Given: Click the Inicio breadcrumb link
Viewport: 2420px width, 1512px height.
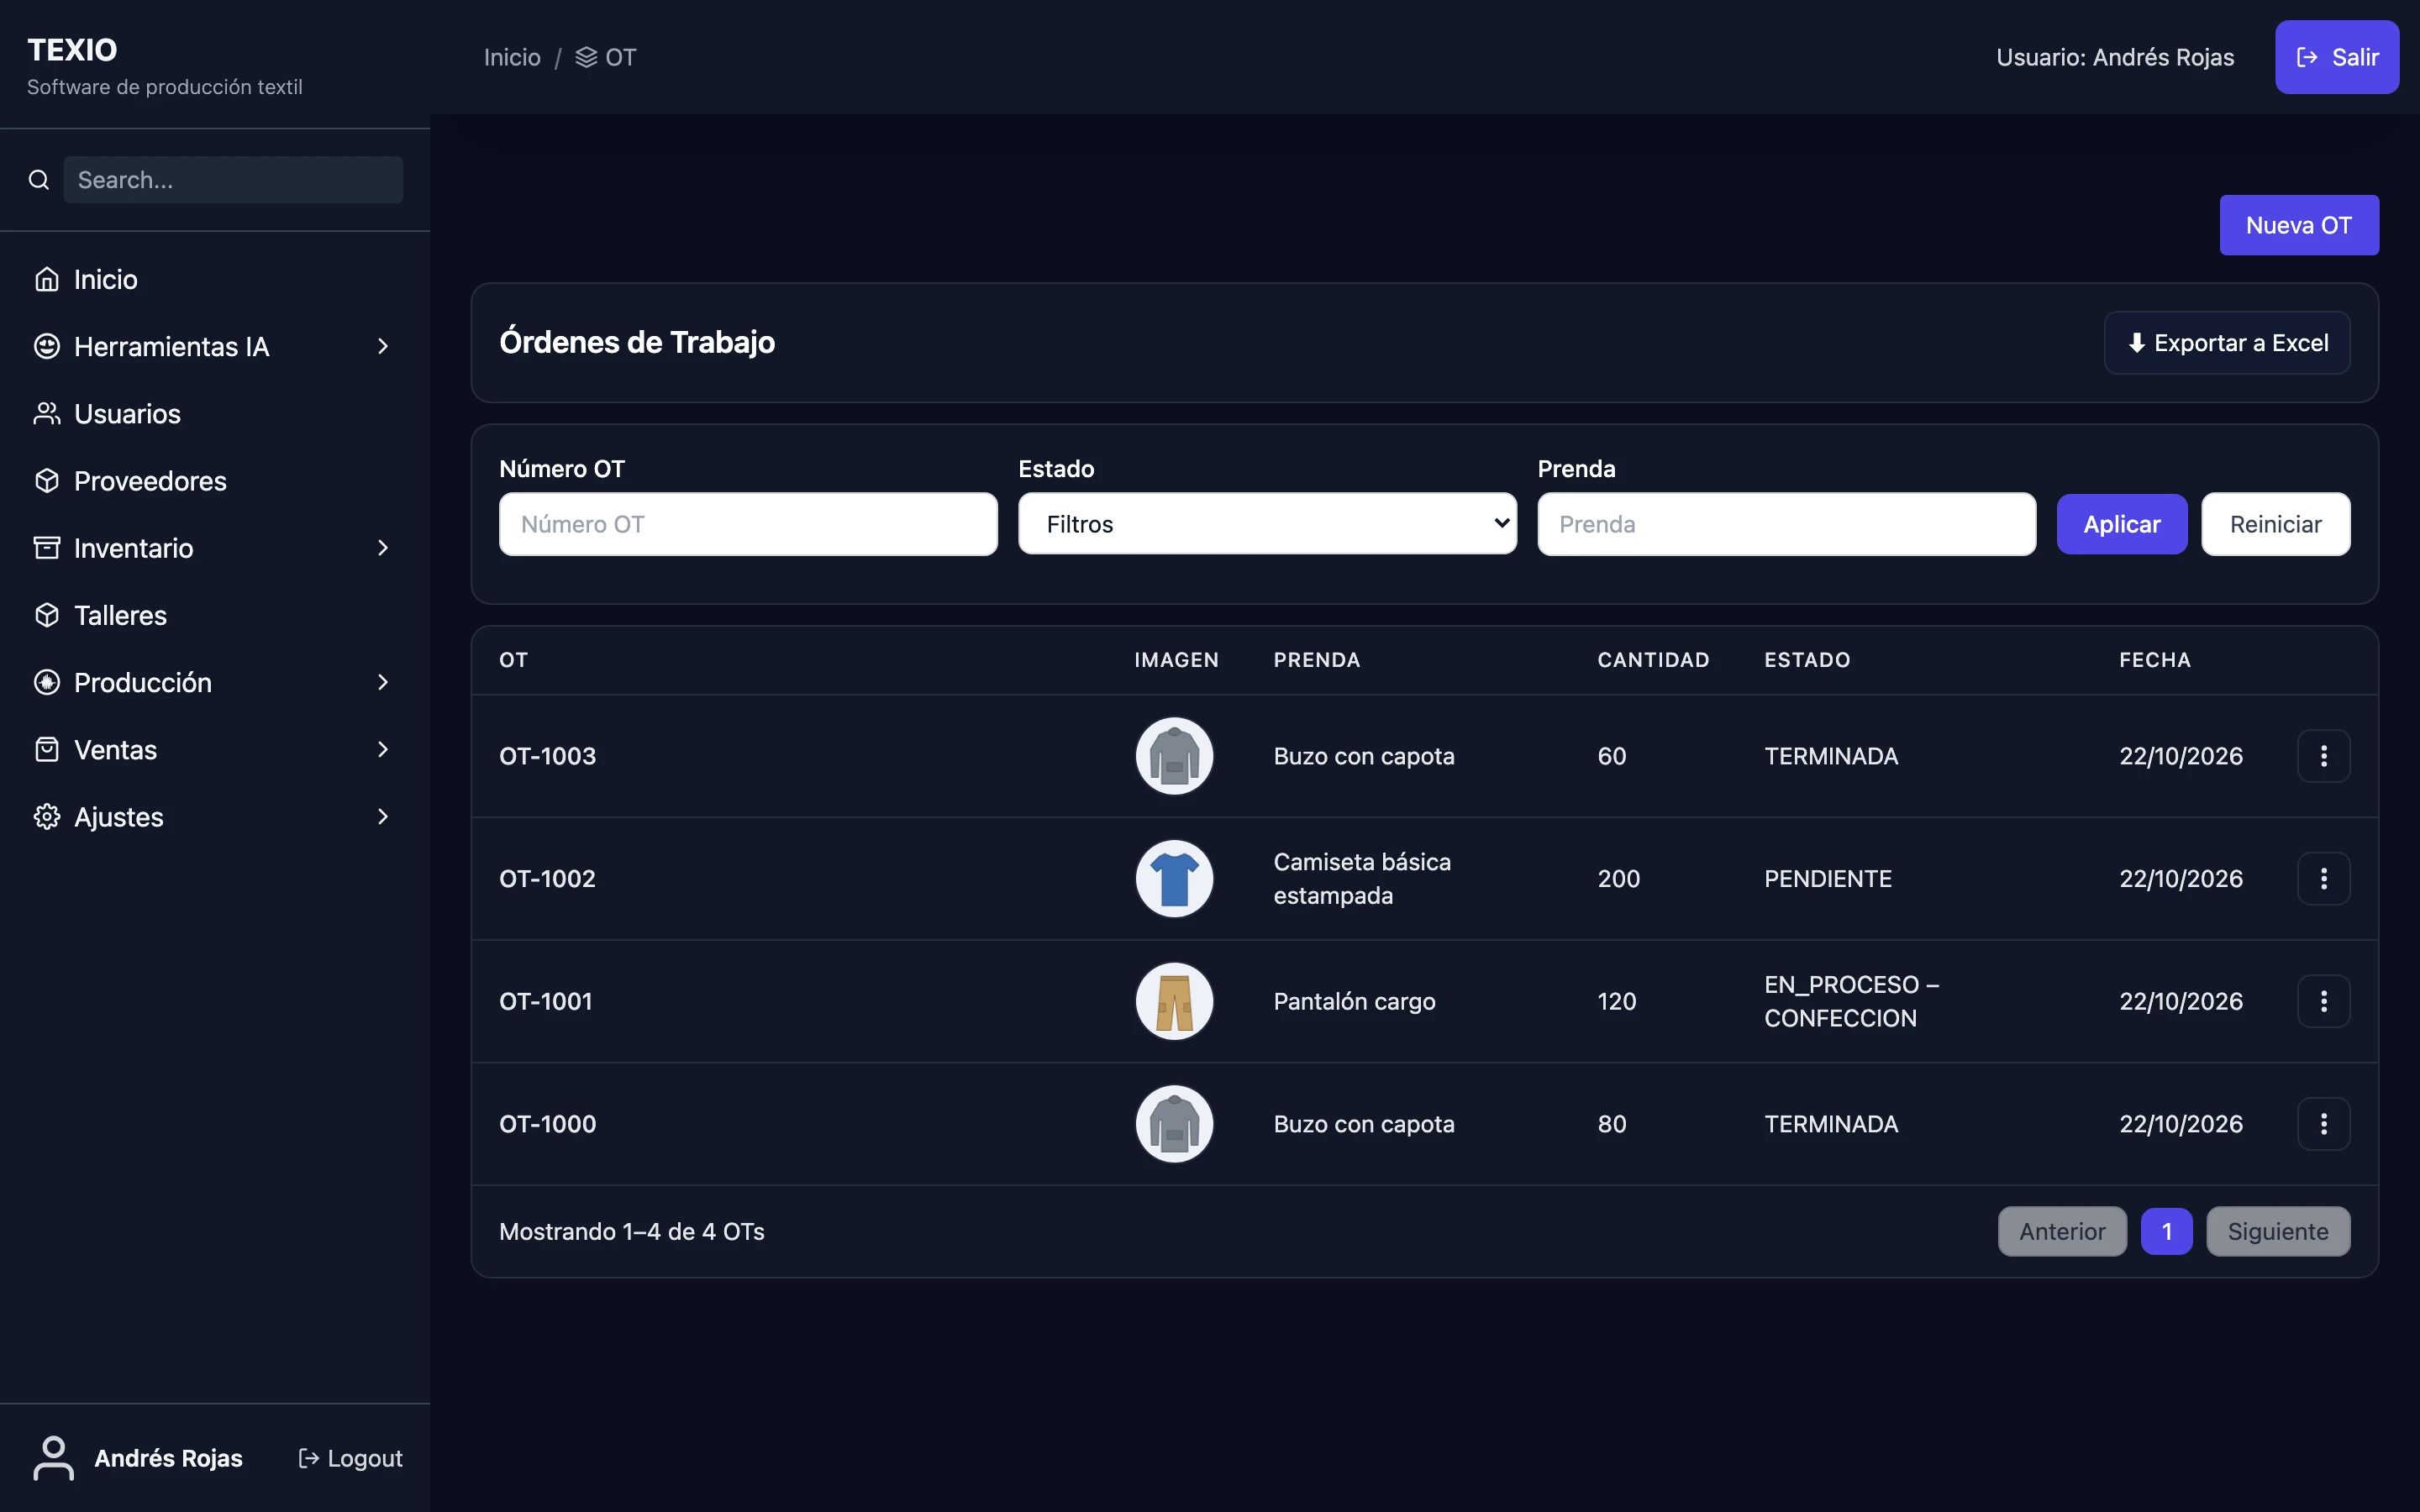Looking at the screenshot, I should click(512, 58).
